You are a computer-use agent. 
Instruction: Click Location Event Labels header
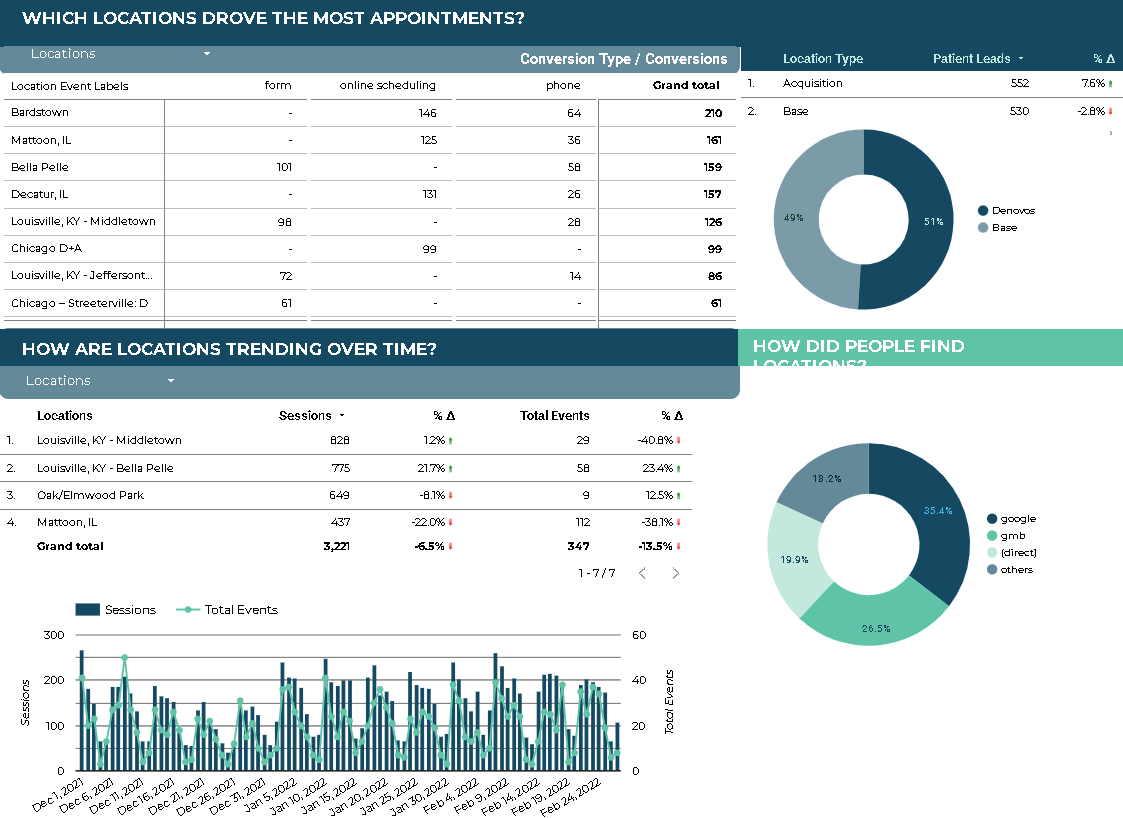coord(69,86)
